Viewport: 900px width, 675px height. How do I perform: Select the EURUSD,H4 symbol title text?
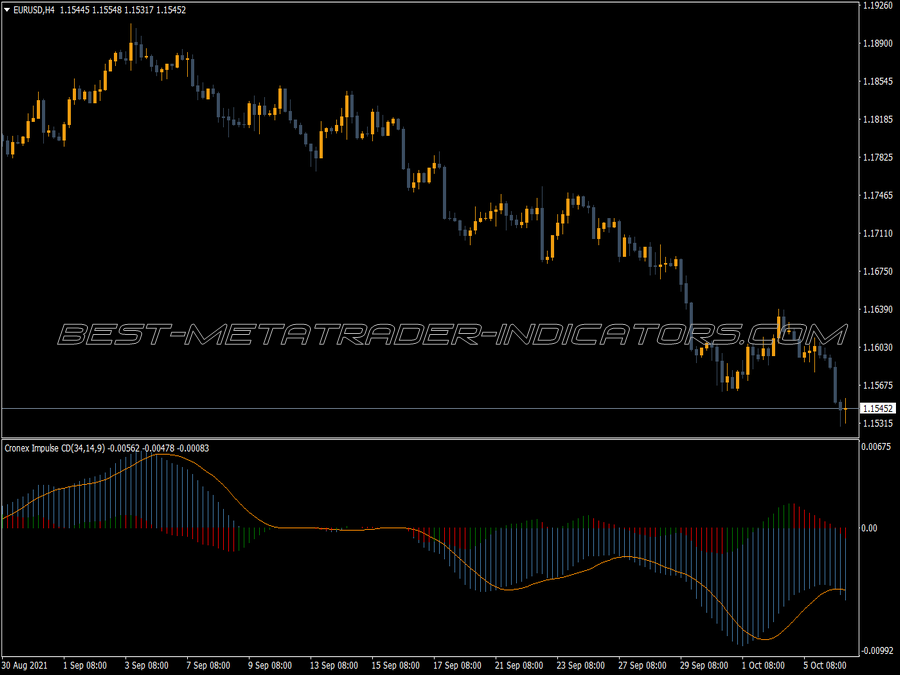coord(34,10)
